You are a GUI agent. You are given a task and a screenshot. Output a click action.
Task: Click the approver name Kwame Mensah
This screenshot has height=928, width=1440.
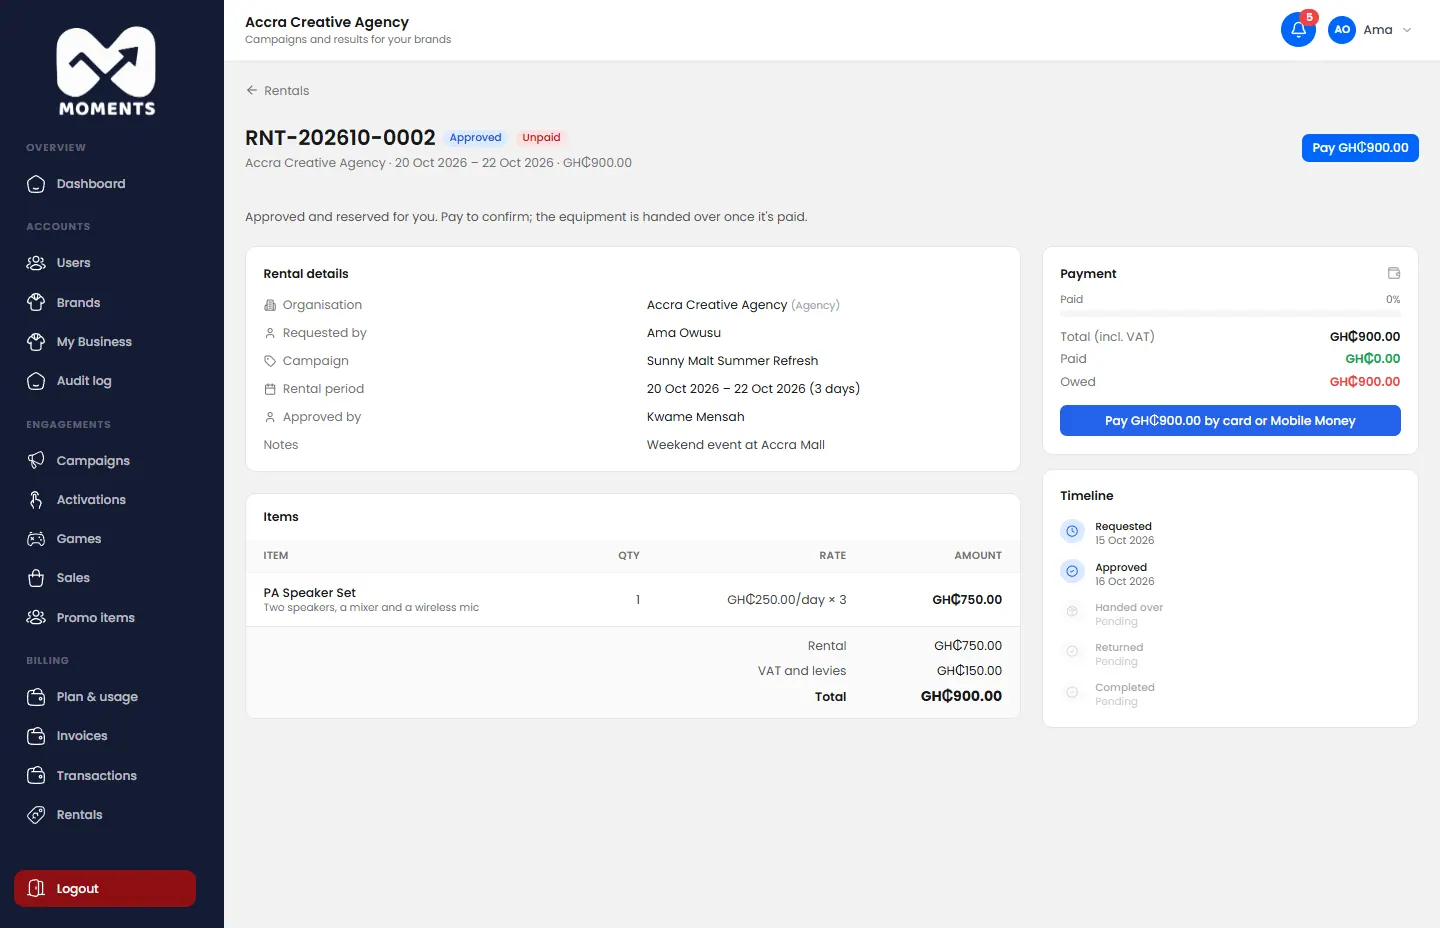[x=695, y=417]
